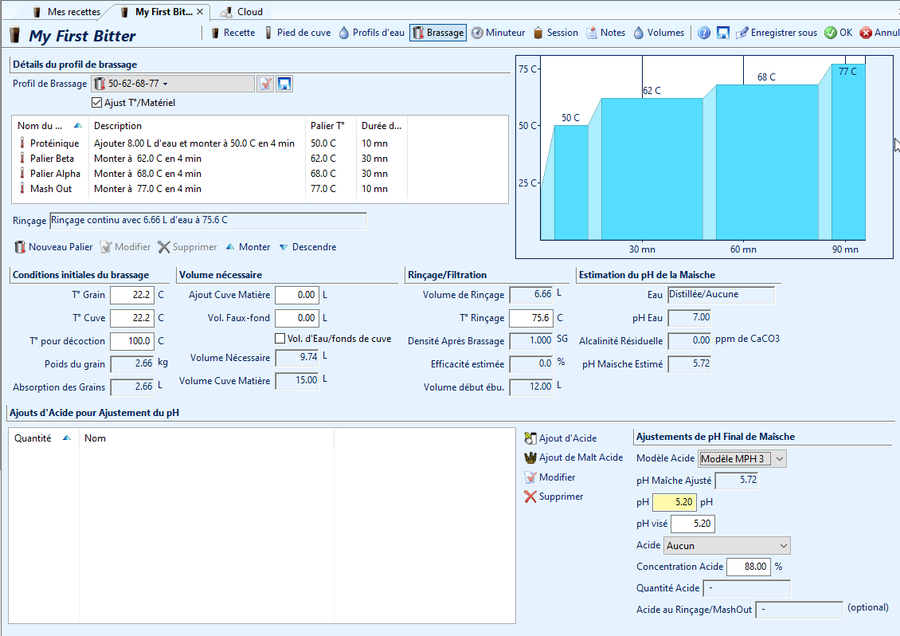Enable Vol. d'Eau/fonds de cuve checkbox

click(x=280, y=339)
